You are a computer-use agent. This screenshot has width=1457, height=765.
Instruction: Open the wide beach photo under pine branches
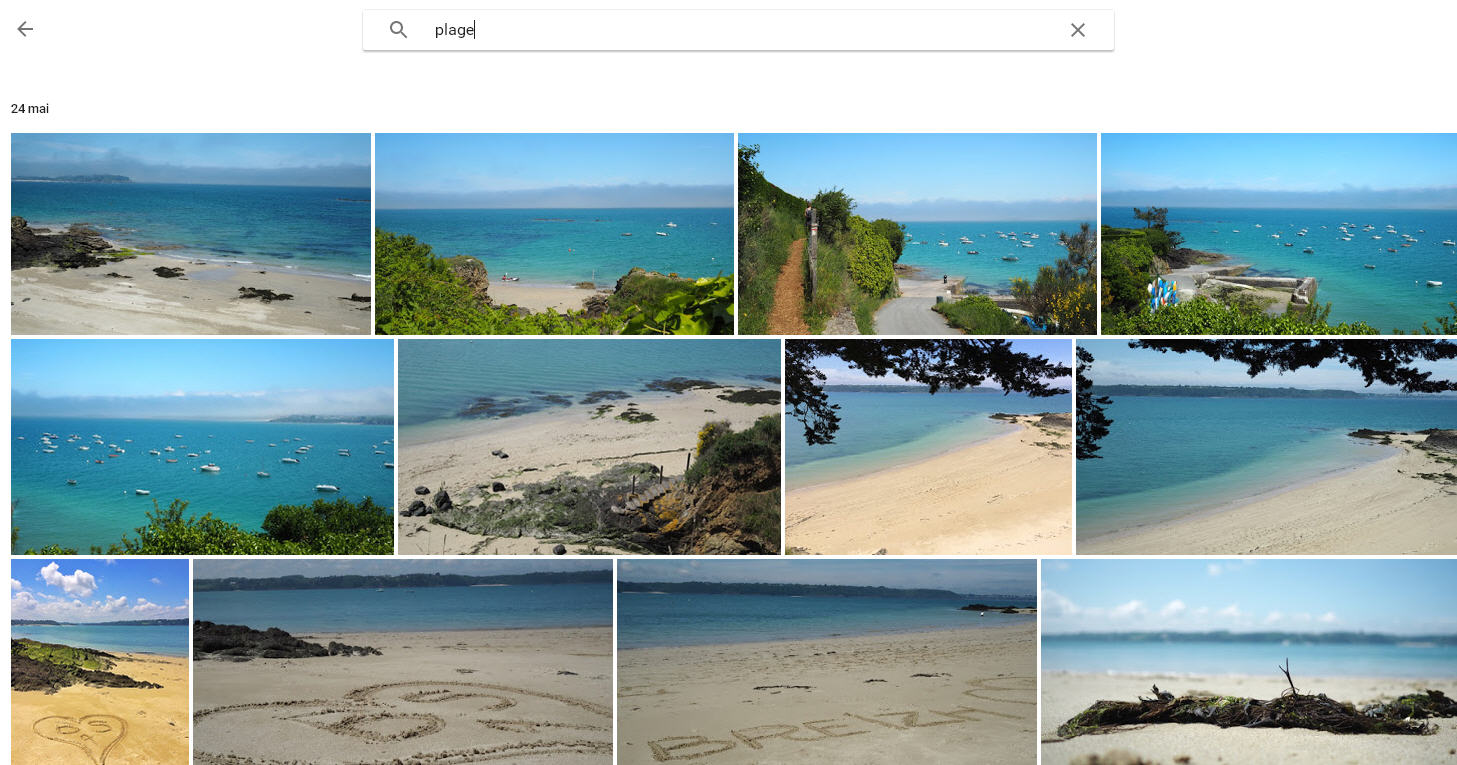1266,447
